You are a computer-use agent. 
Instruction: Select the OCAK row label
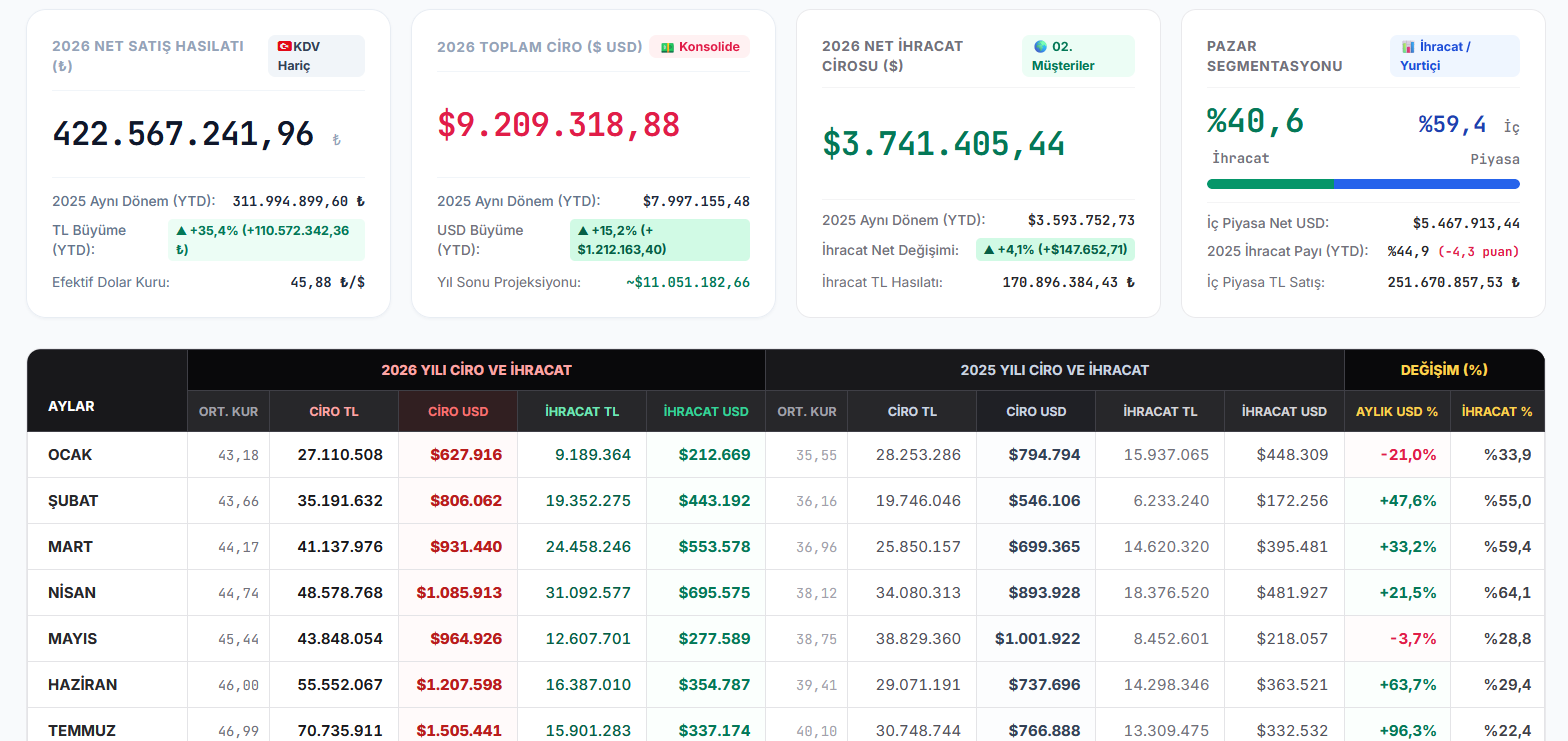pyautogui.click(x=70, y=455)
